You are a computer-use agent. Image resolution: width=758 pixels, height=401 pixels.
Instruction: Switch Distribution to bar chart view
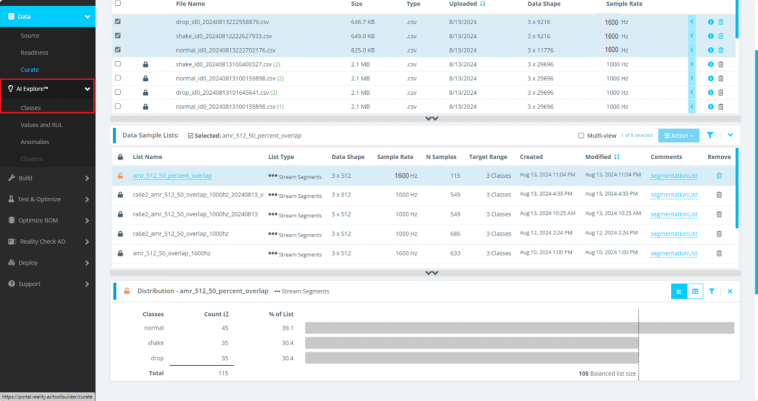pyautogui.click(x=679, y=291)
